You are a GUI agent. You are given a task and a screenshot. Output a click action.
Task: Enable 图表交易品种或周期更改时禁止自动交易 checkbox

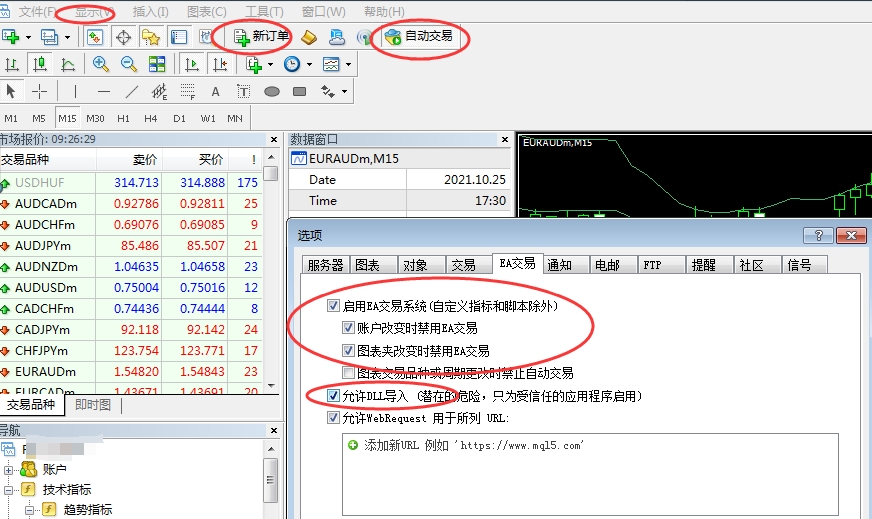348,373
